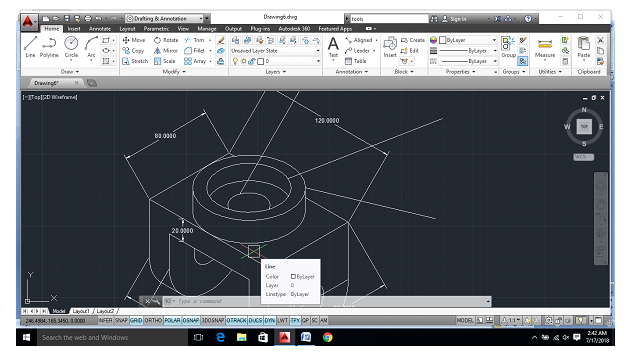Toggle SNAP mode in status bar
This screenshot has width=633, height=362.
[121, 320]
